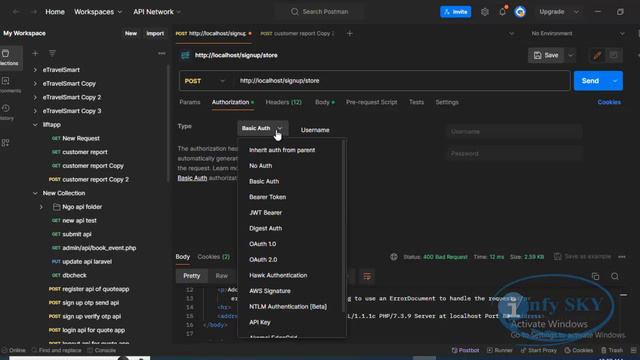Expand the eTravelSmart collection
The image size is (640, 360).
pos(35,70)
